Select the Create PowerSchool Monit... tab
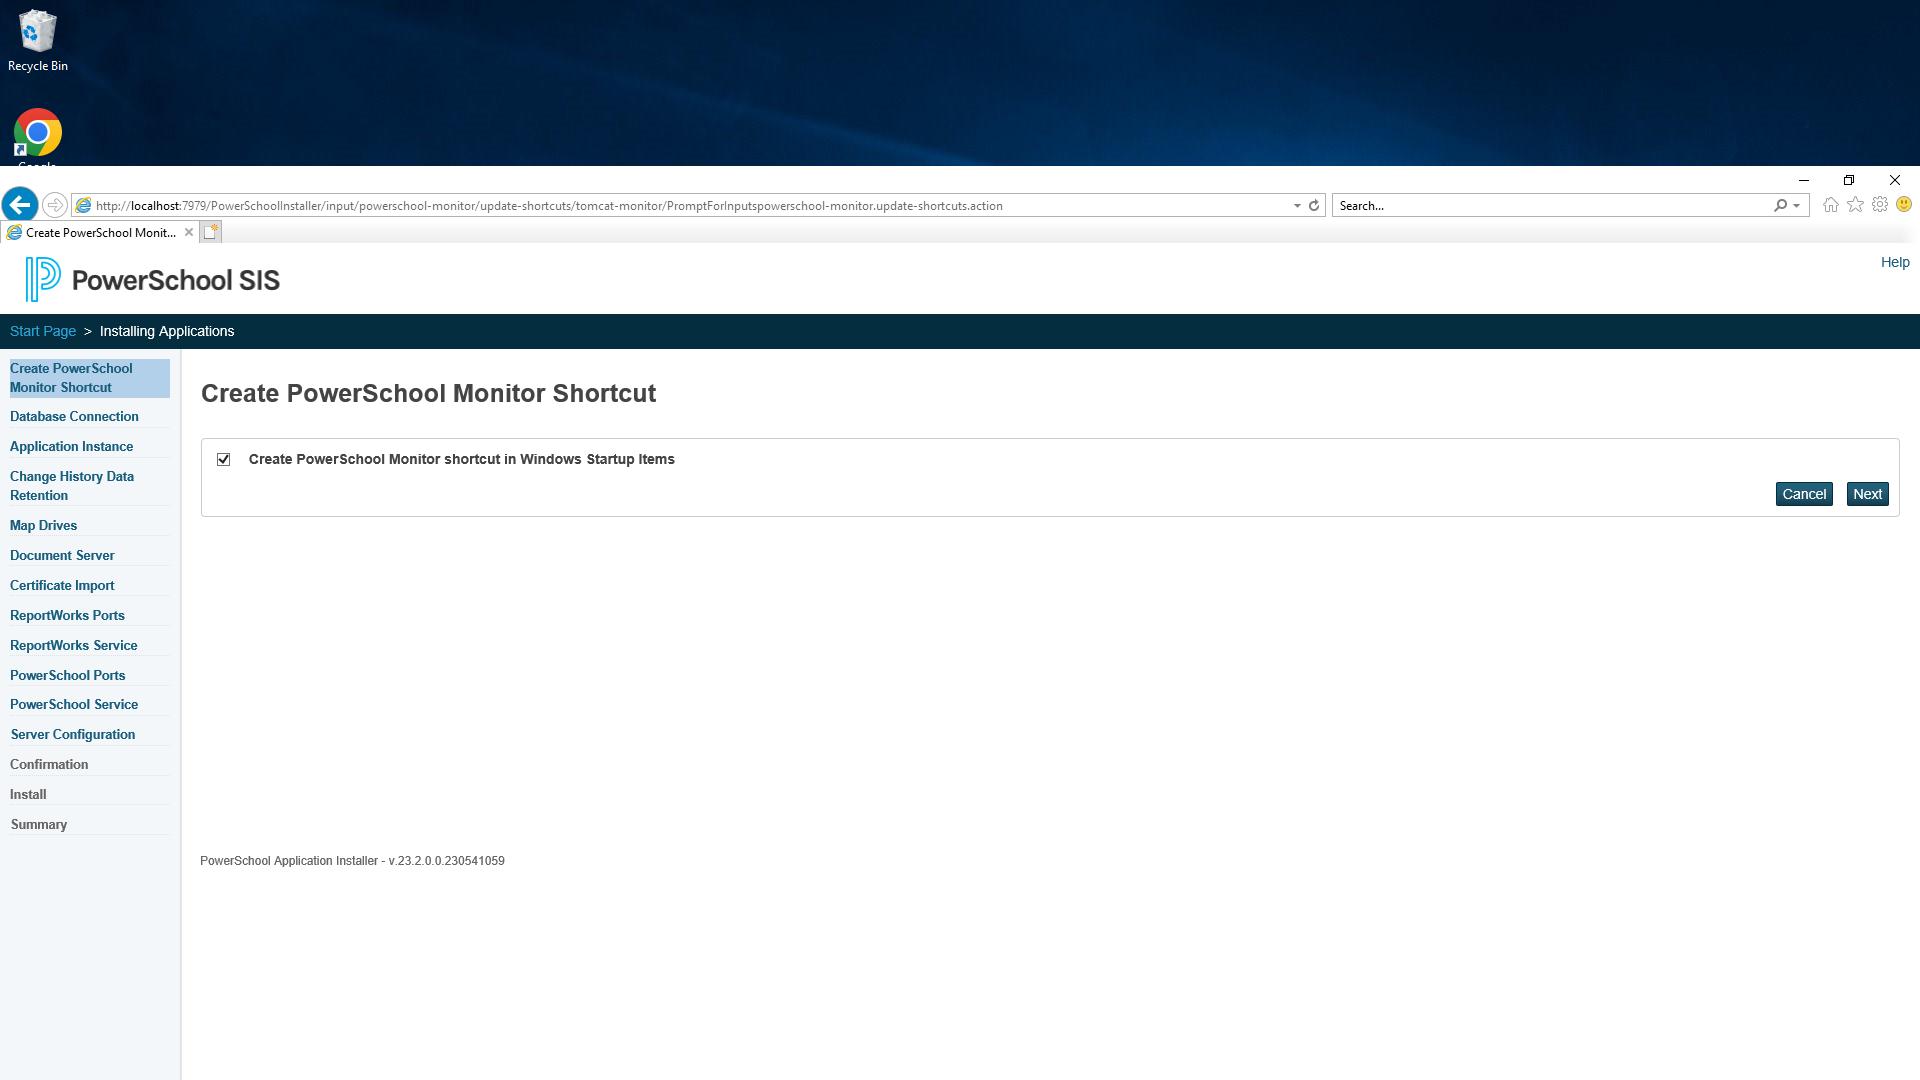 100,232
